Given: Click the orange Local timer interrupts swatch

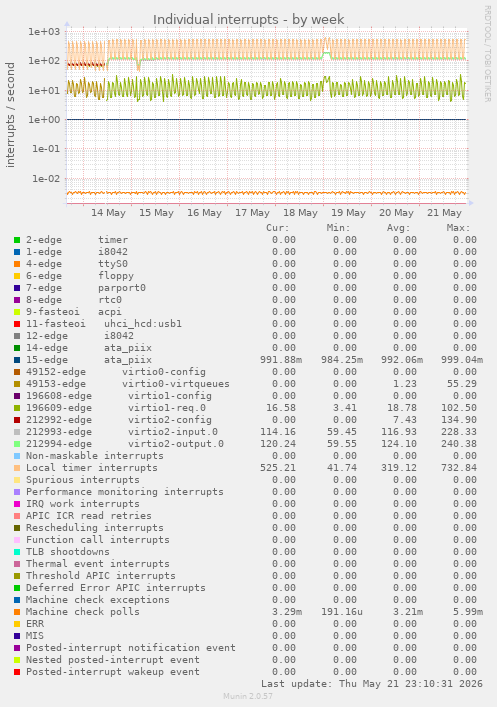Looking at the screenshot, I should (17, 468).
